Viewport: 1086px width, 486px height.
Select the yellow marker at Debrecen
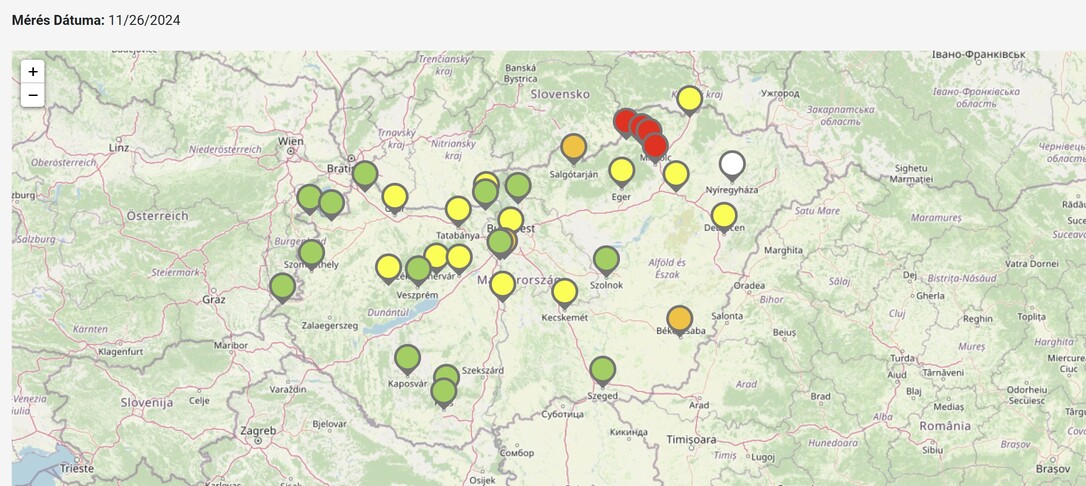click(x=724, y=219)
